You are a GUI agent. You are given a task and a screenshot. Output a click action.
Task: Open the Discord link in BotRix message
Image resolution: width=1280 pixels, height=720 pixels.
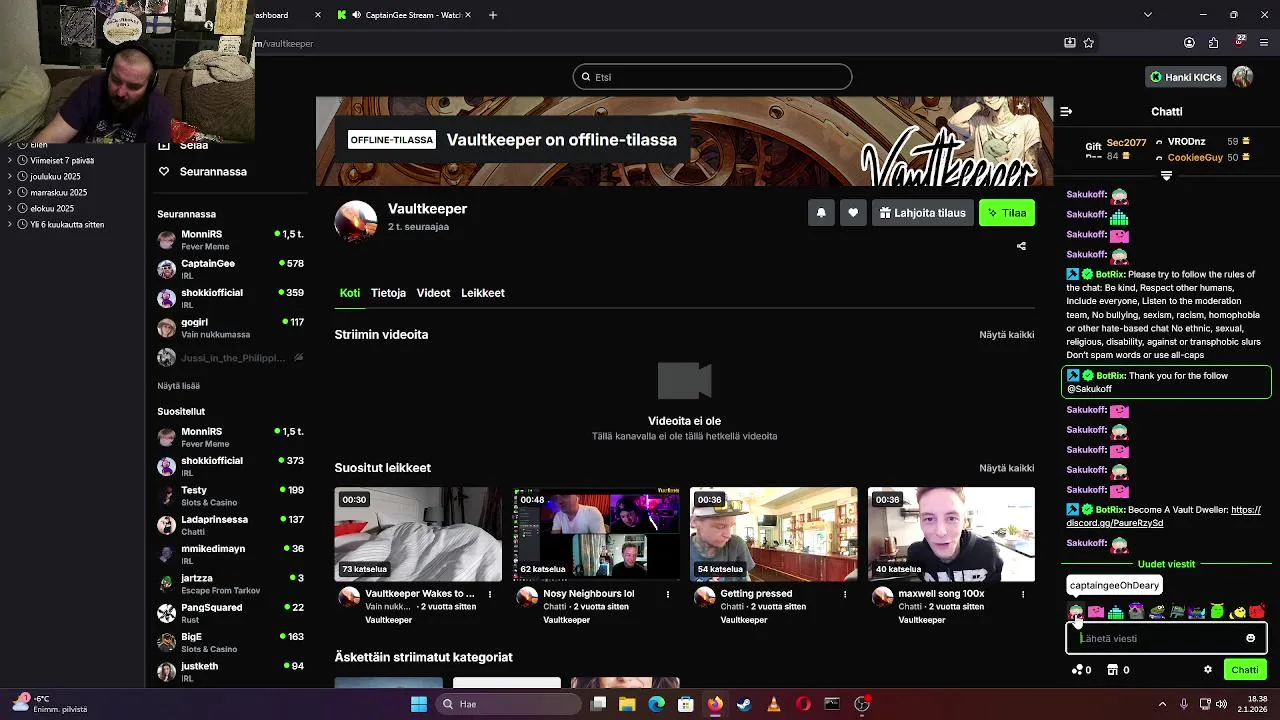(x=1164, y=517)
